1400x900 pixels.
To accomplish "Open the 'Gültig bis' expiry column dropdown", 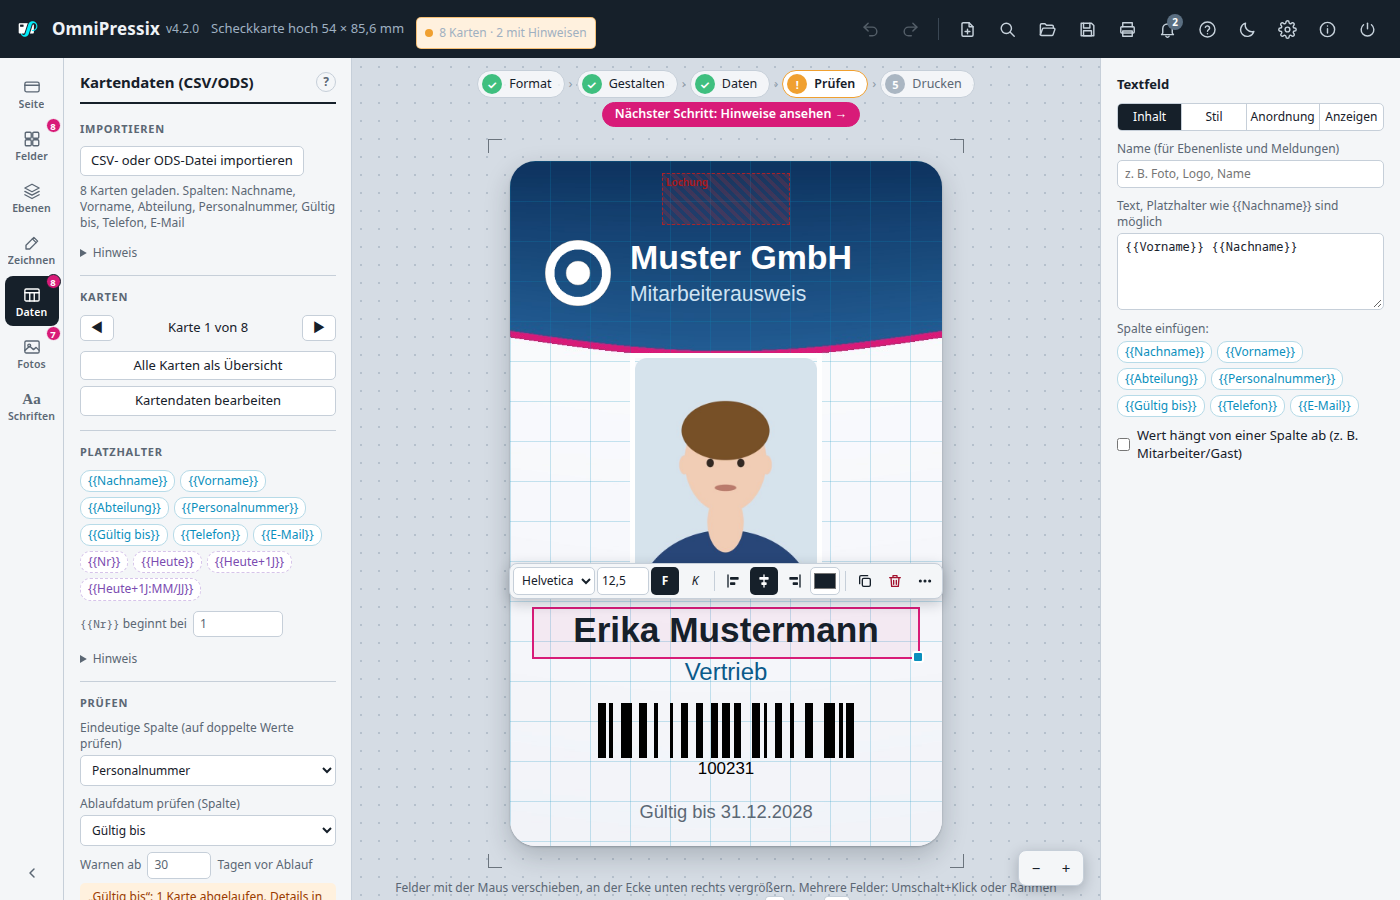I will tap(208, 831).
